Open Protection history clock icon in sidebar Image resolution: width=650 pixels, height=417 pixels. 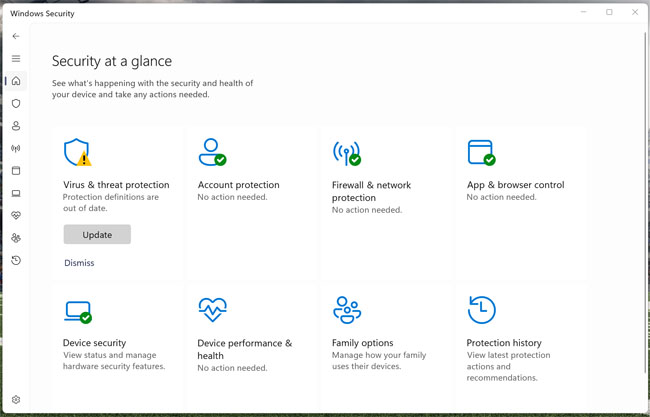click(16, 260)
